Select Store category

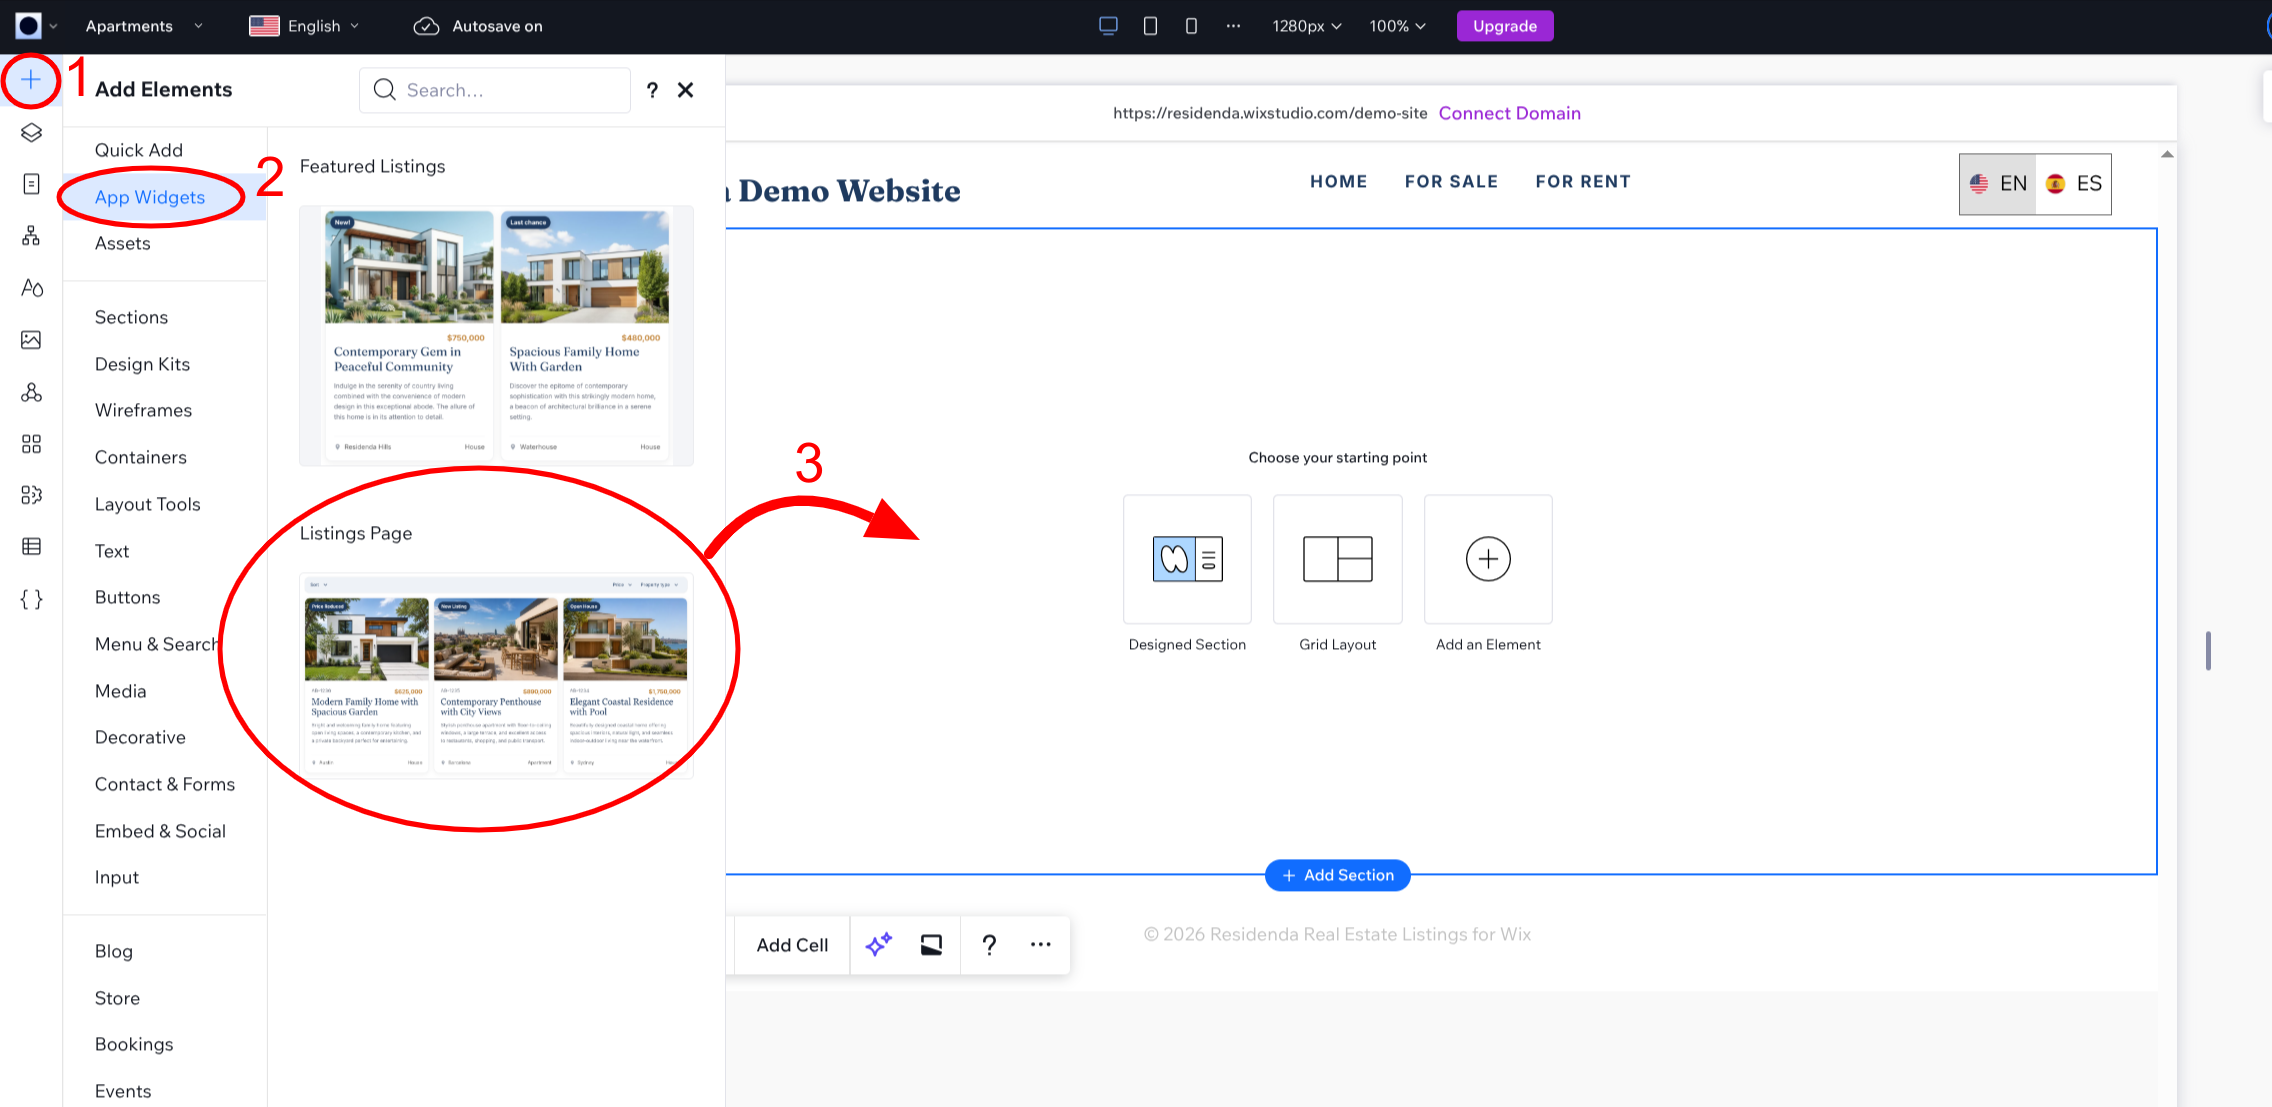[117, 998]
